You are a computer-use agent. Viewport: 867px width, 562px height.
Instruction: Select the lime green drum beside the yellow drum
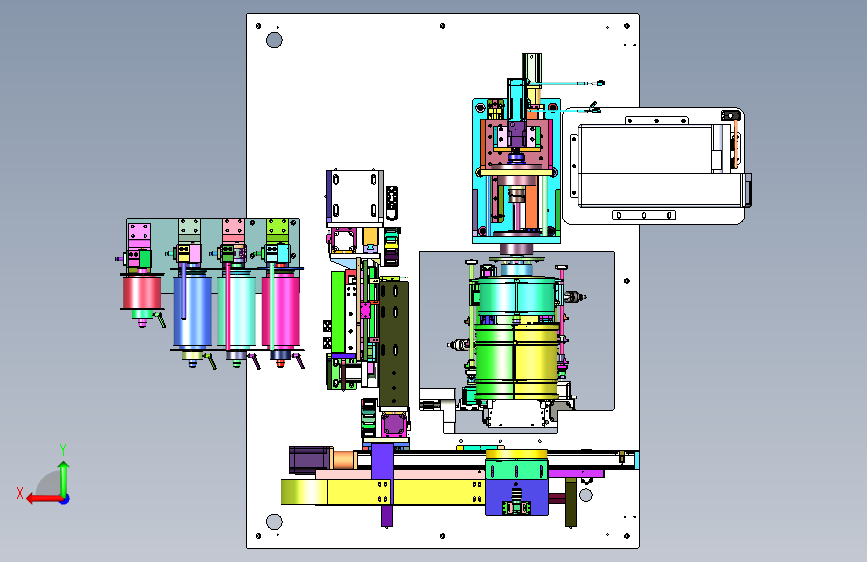tap(495, 361)
